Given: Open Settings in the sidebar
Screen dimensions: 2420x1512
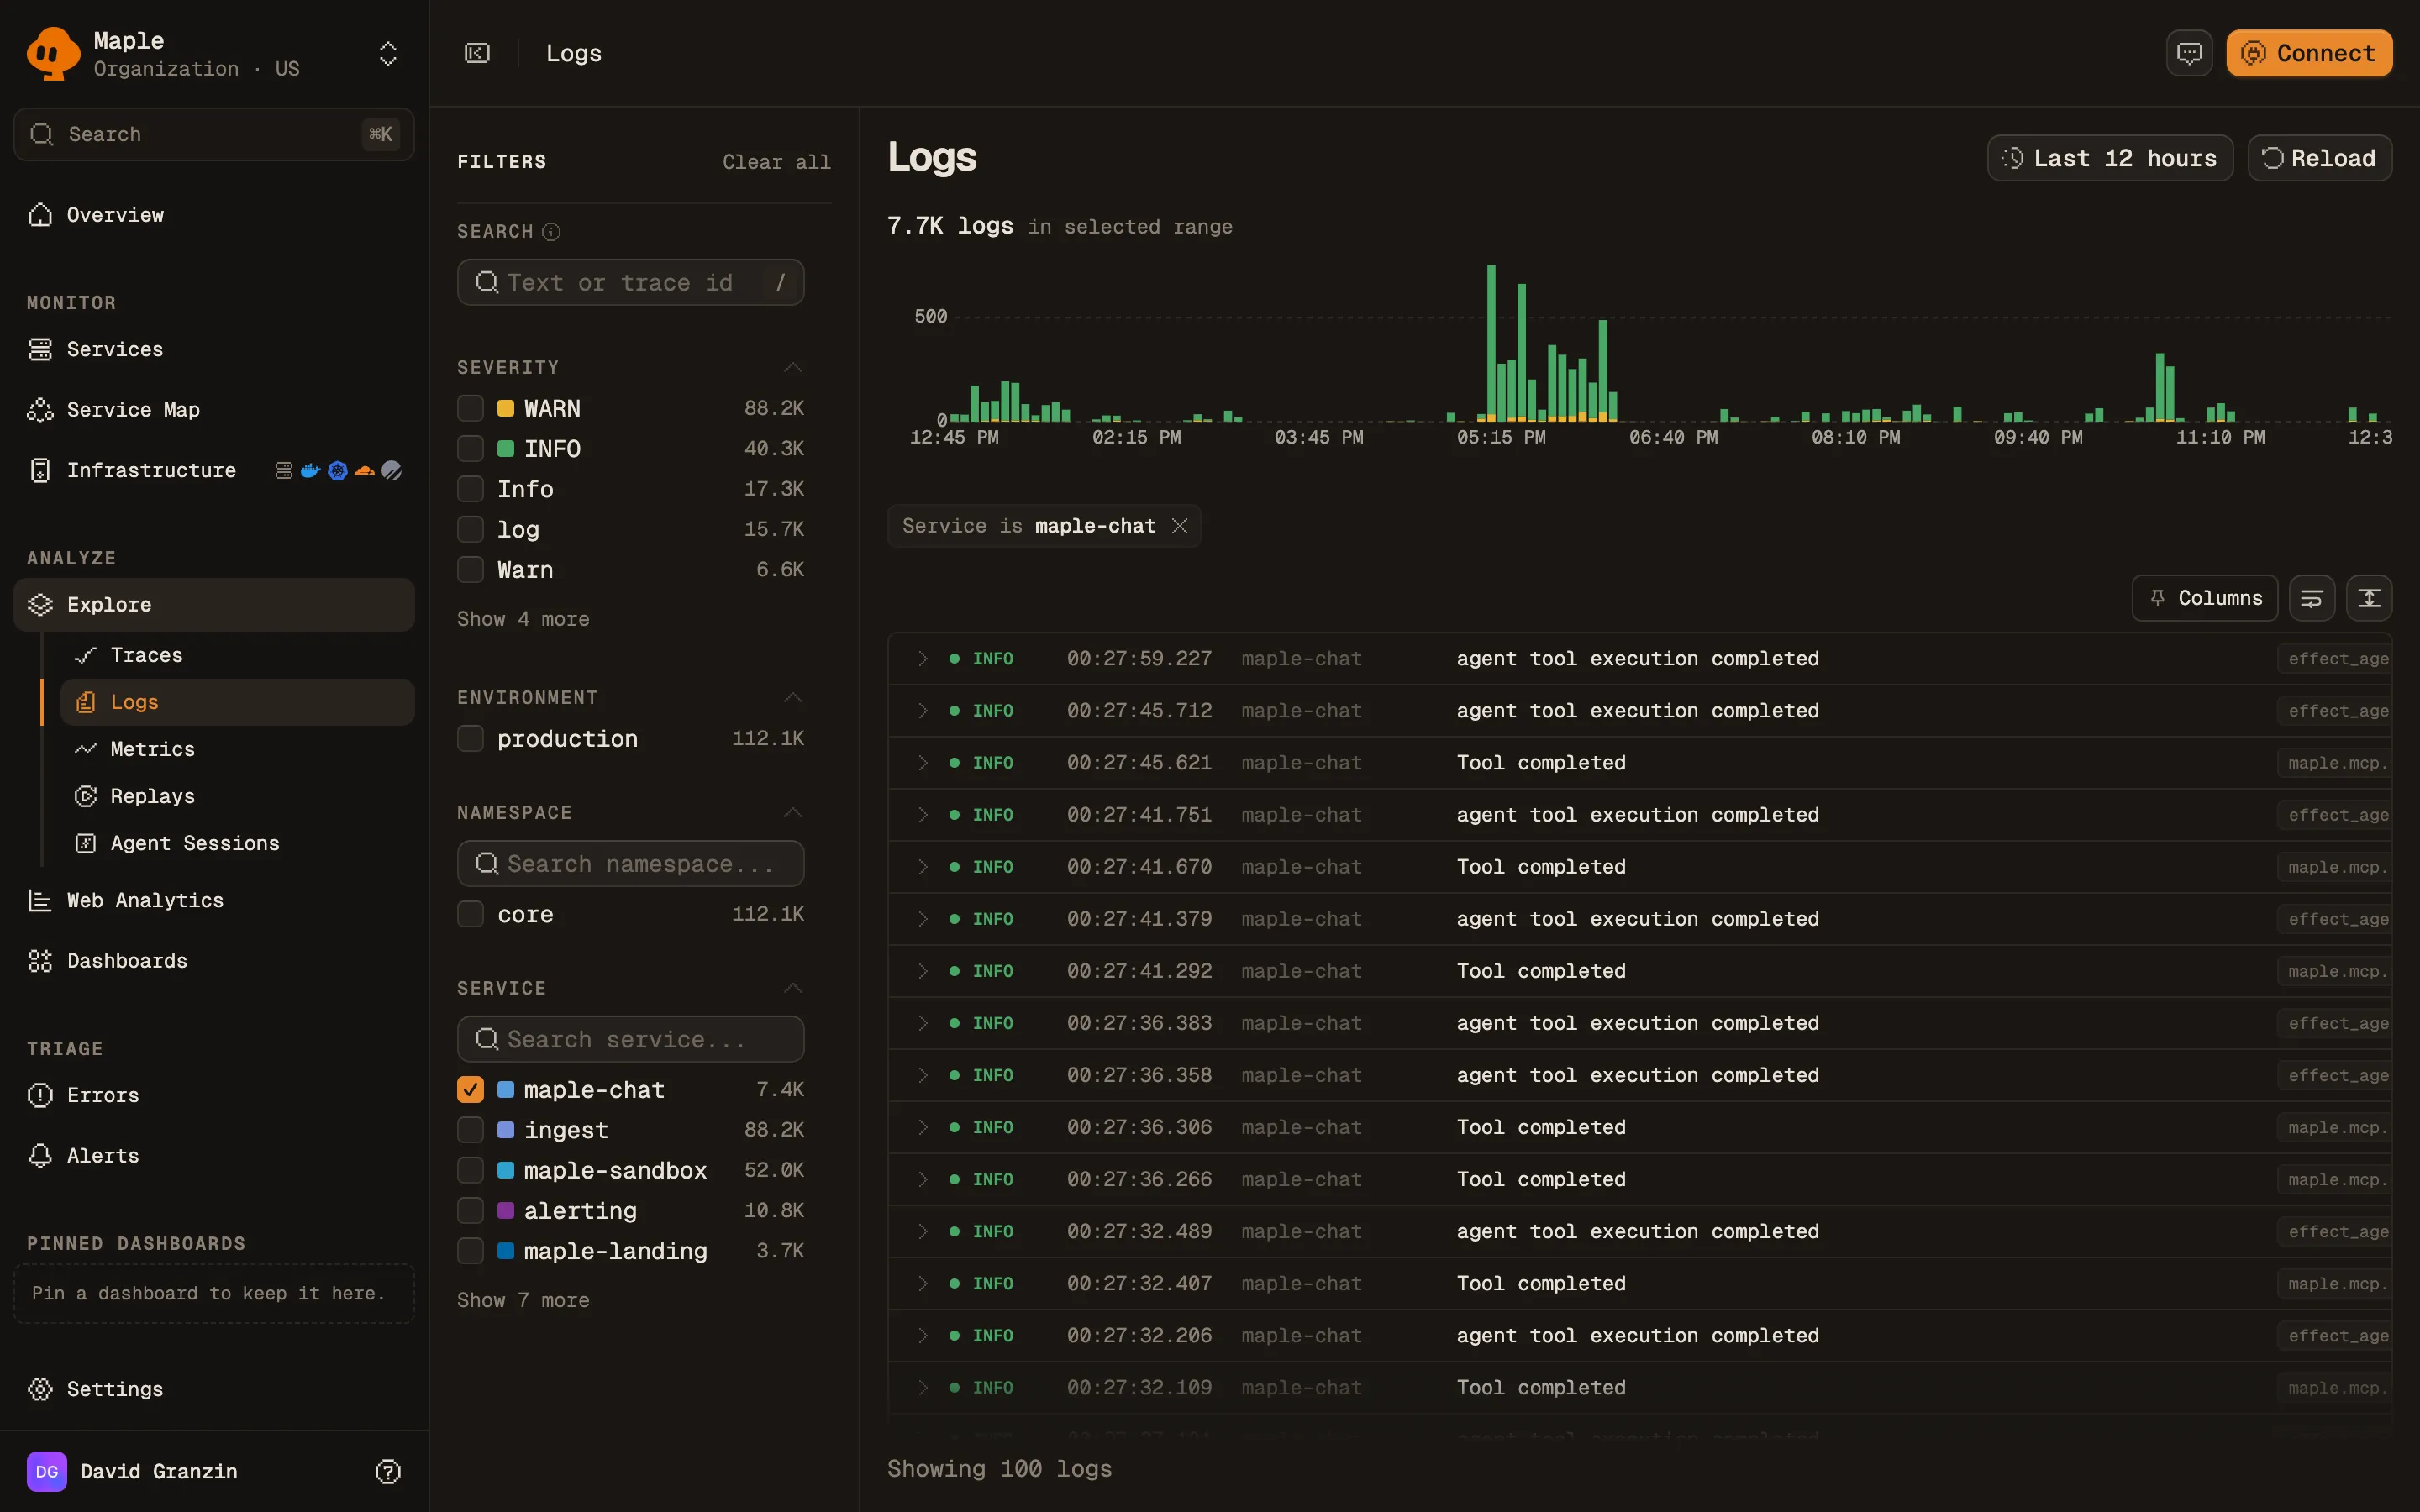Looking at the screenshot, I should click(214, 1389).
